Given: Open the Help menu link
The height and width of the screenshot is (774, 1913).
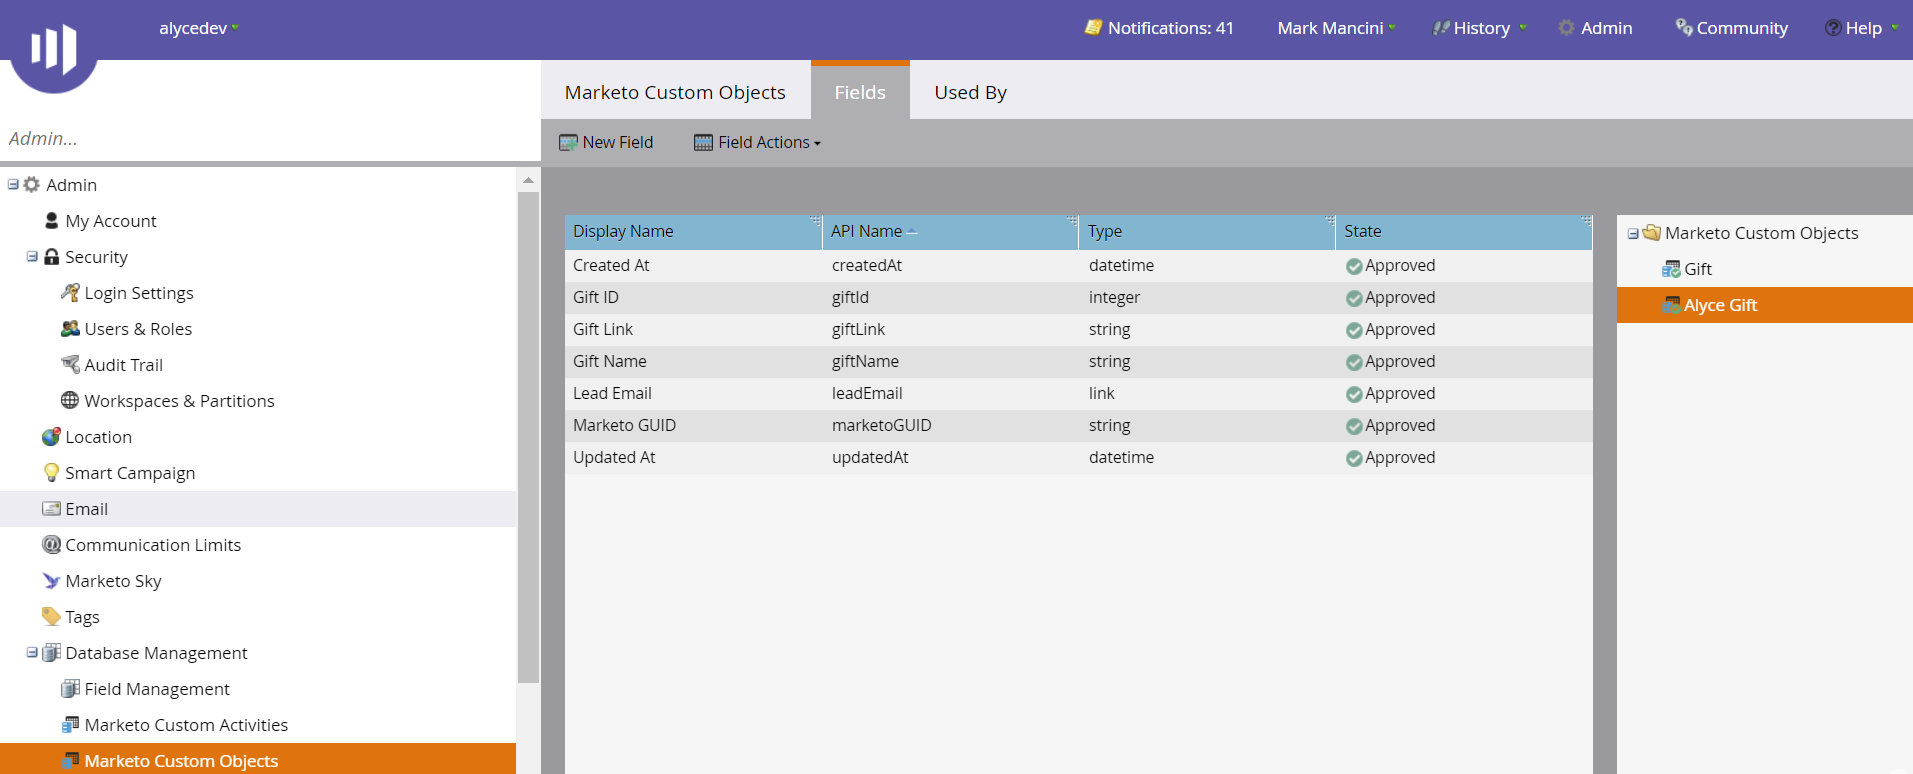Looking at the screenshot, I should pos(1861,28).
